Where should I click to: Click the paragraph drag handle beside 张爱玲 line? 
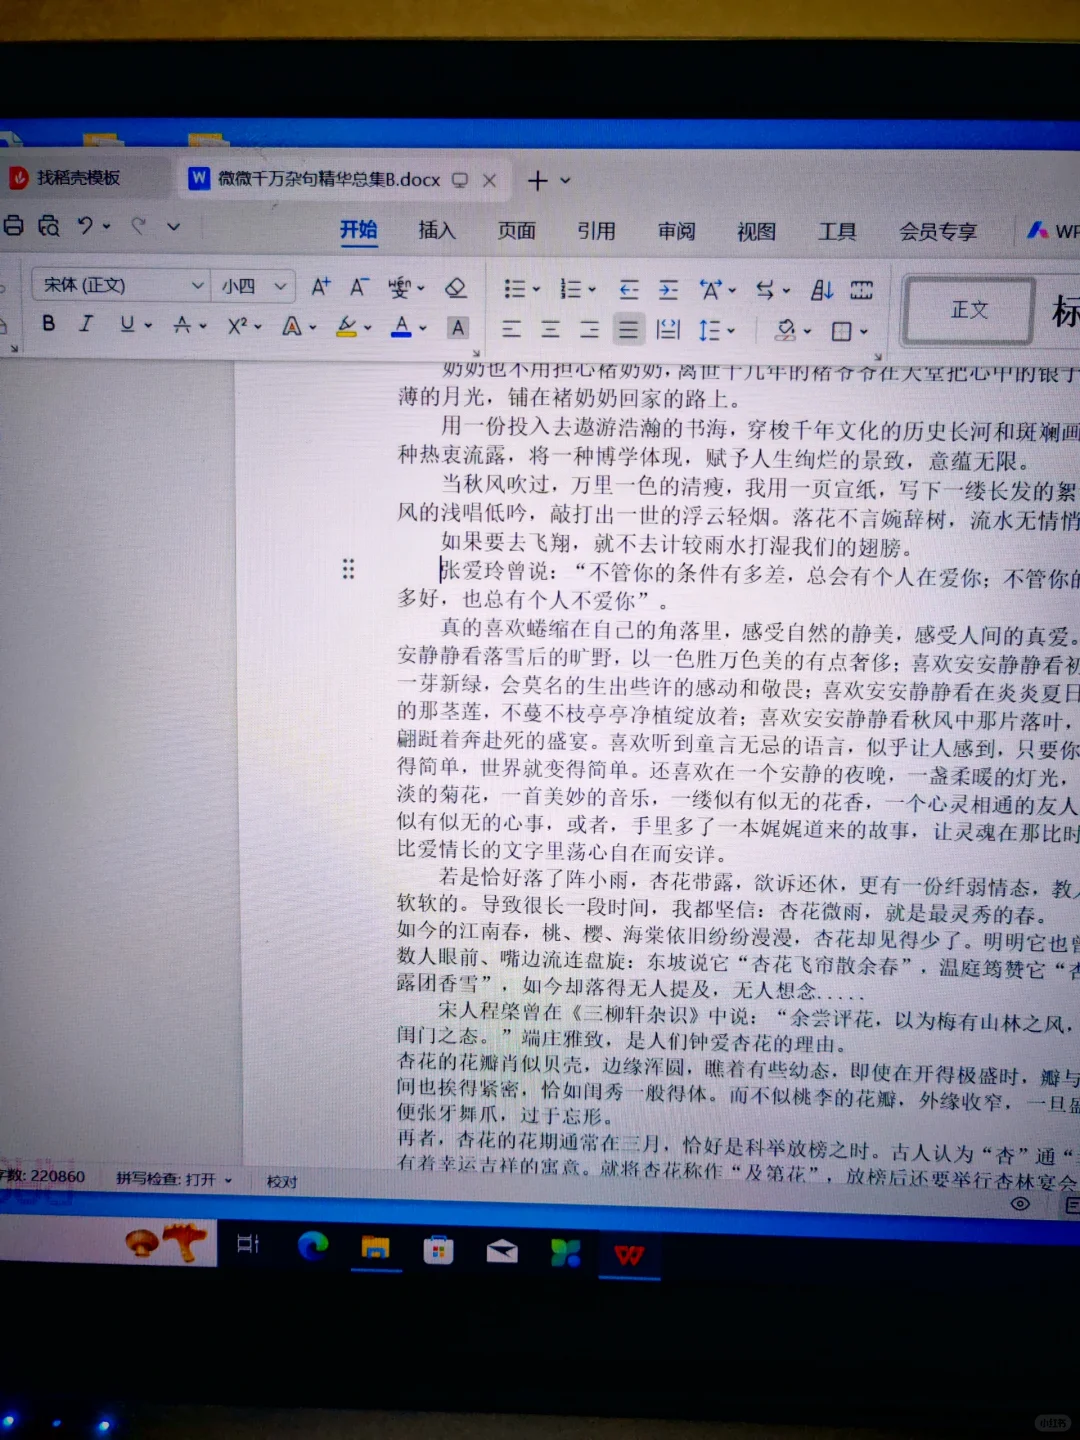[x=348, y=569]
